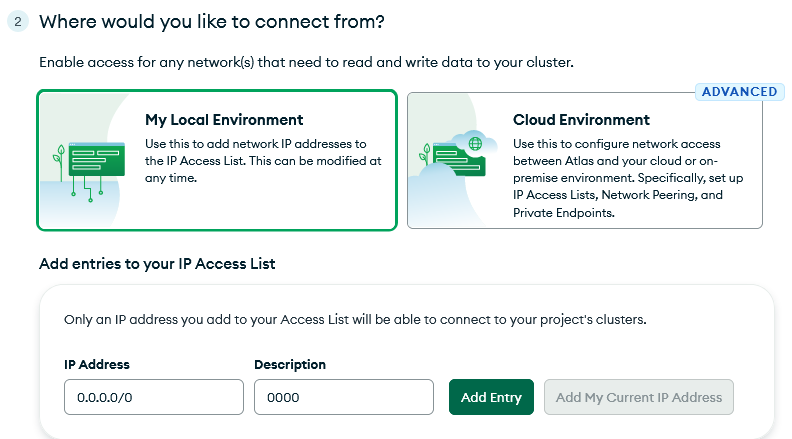Screen dimensions: 792x439
Task: Select the Cloud Environment card
Action: coord(585,160)
